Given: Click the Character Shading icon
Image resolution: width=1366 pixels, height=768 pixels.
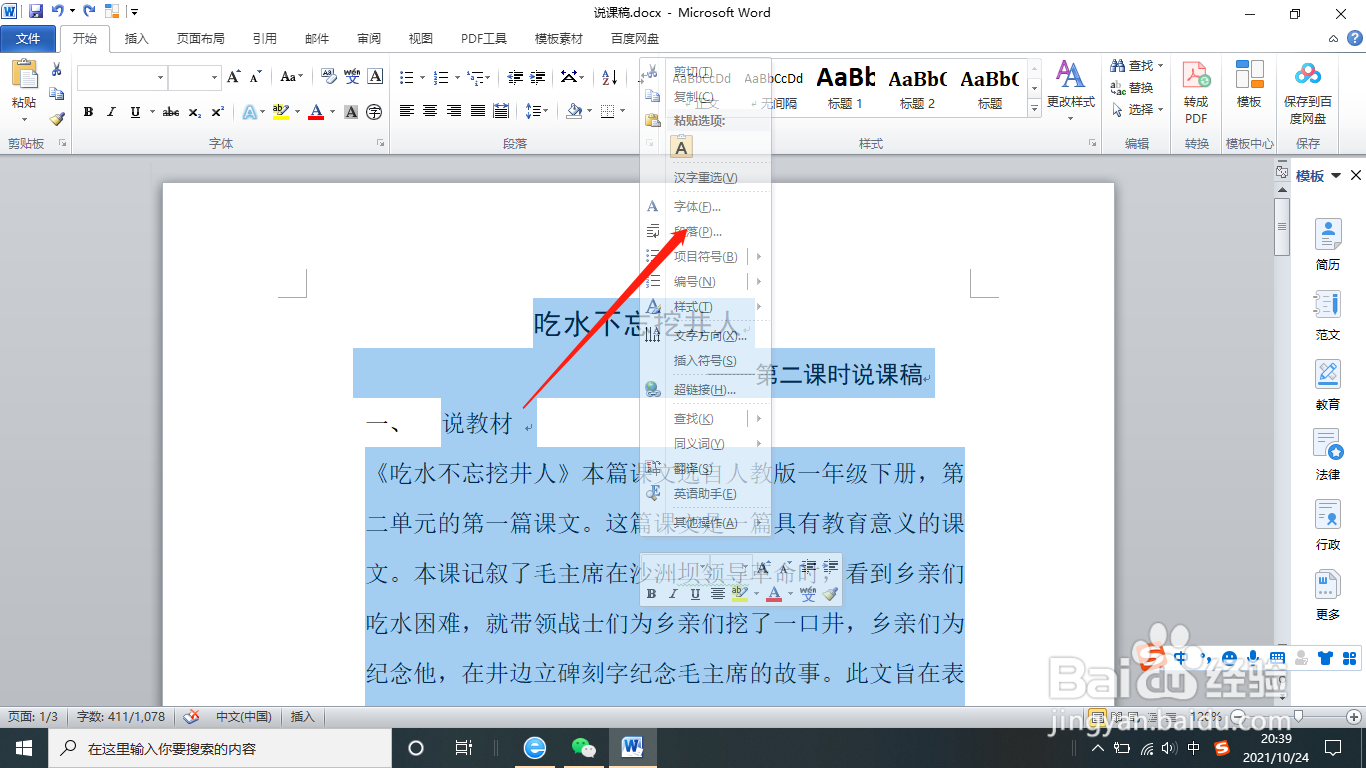Looking at the screenshot, I should (351, 112).
